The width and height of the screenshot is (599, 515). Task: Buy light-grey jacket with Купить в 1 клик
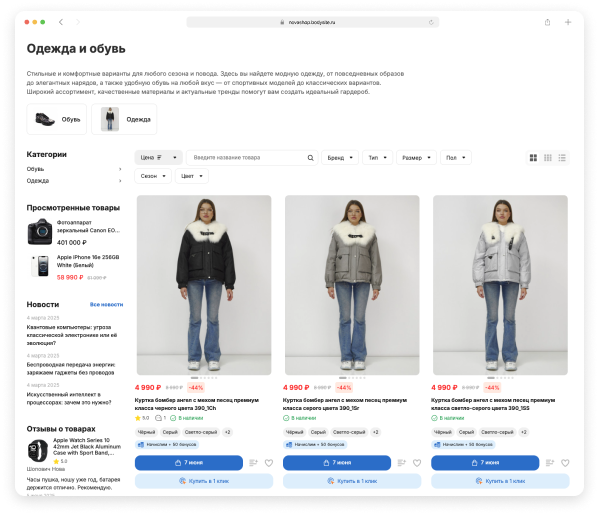tap(500, 481)
